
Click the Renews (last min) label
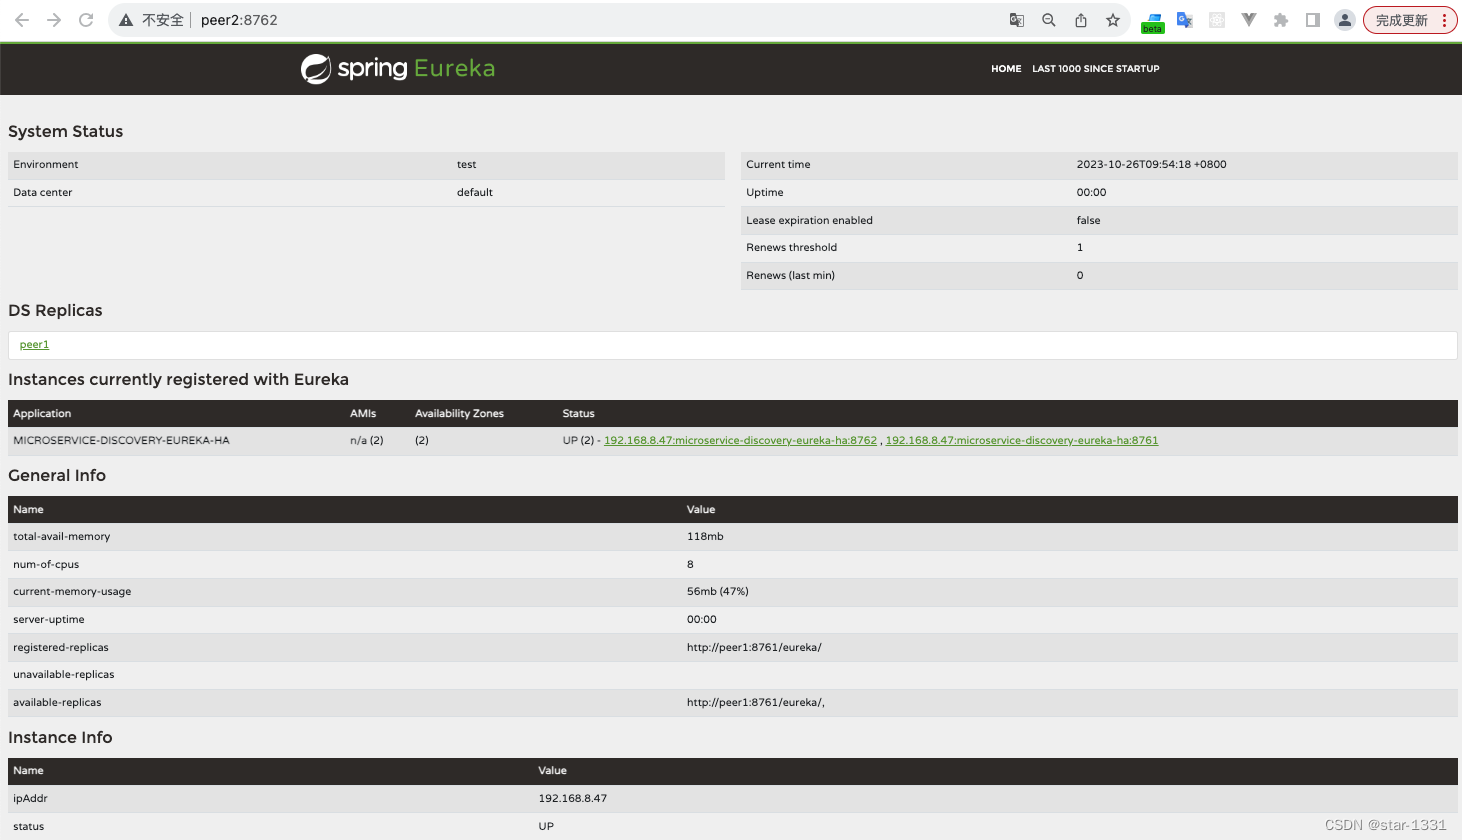tap(790, 276)
